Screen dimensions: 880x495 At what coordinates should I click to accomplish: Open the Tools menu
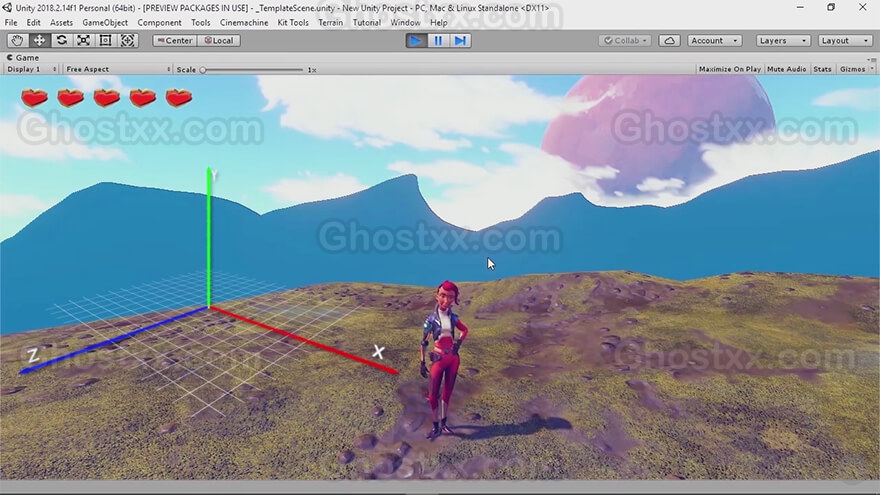(x=200, y=22)
